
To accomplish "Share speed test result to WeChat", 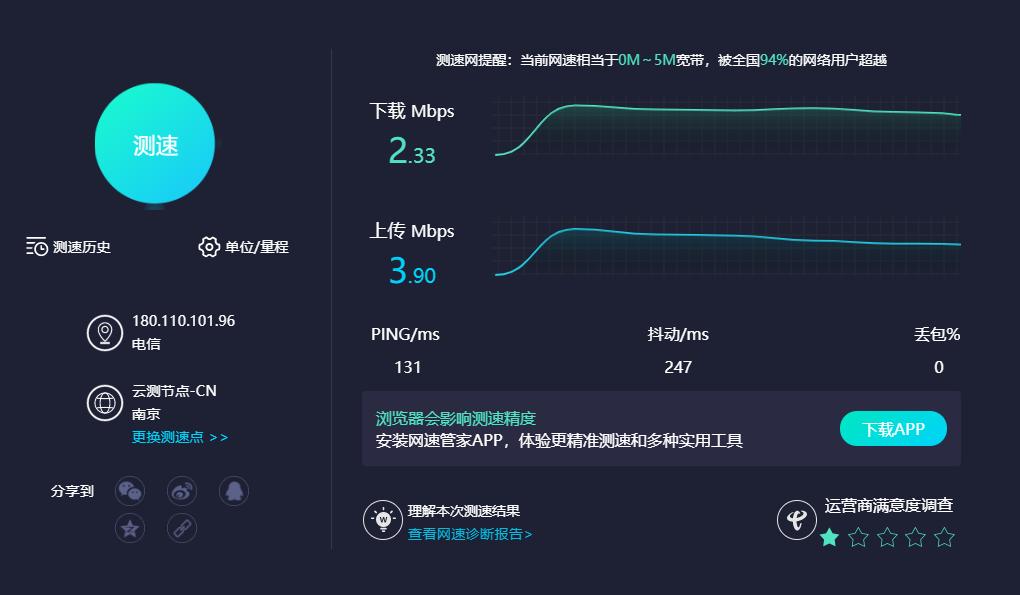I will pyautogui.click(x=130, y=491).
